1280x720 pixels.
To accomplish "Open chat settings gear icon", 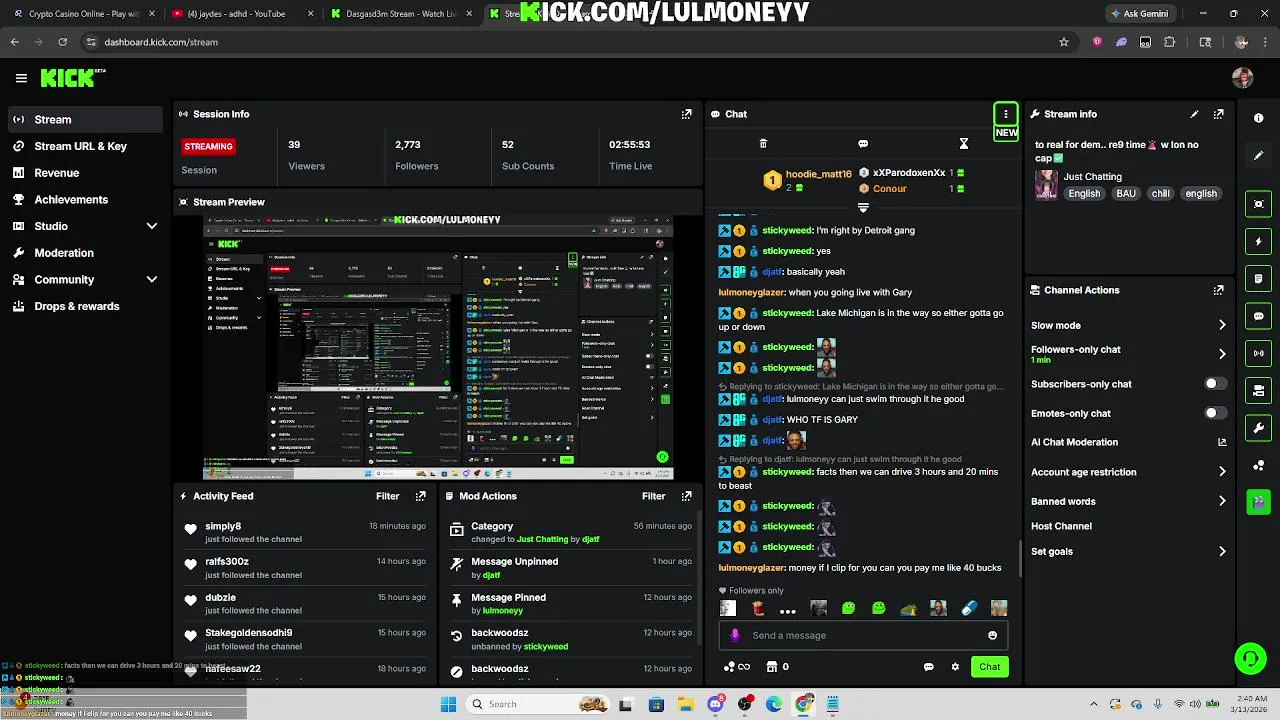I will coord(955,667).
